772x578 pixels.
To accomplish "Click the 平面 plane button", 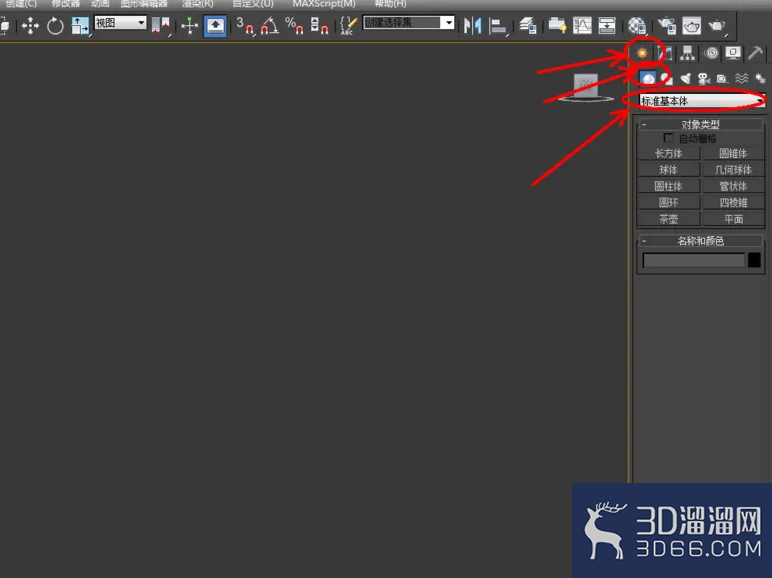I will click(x=733, y=219).
